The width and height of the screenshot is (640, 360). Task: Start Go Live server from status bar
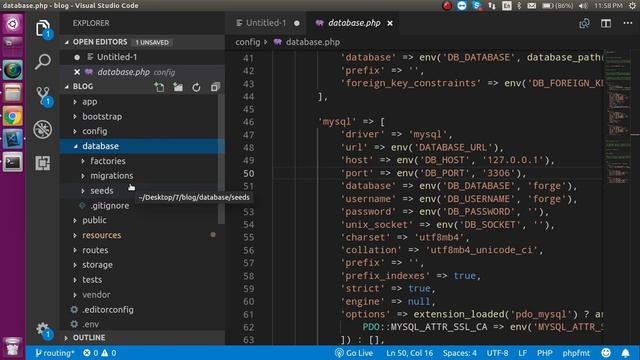pyautogui.click(x=353, y=353)
